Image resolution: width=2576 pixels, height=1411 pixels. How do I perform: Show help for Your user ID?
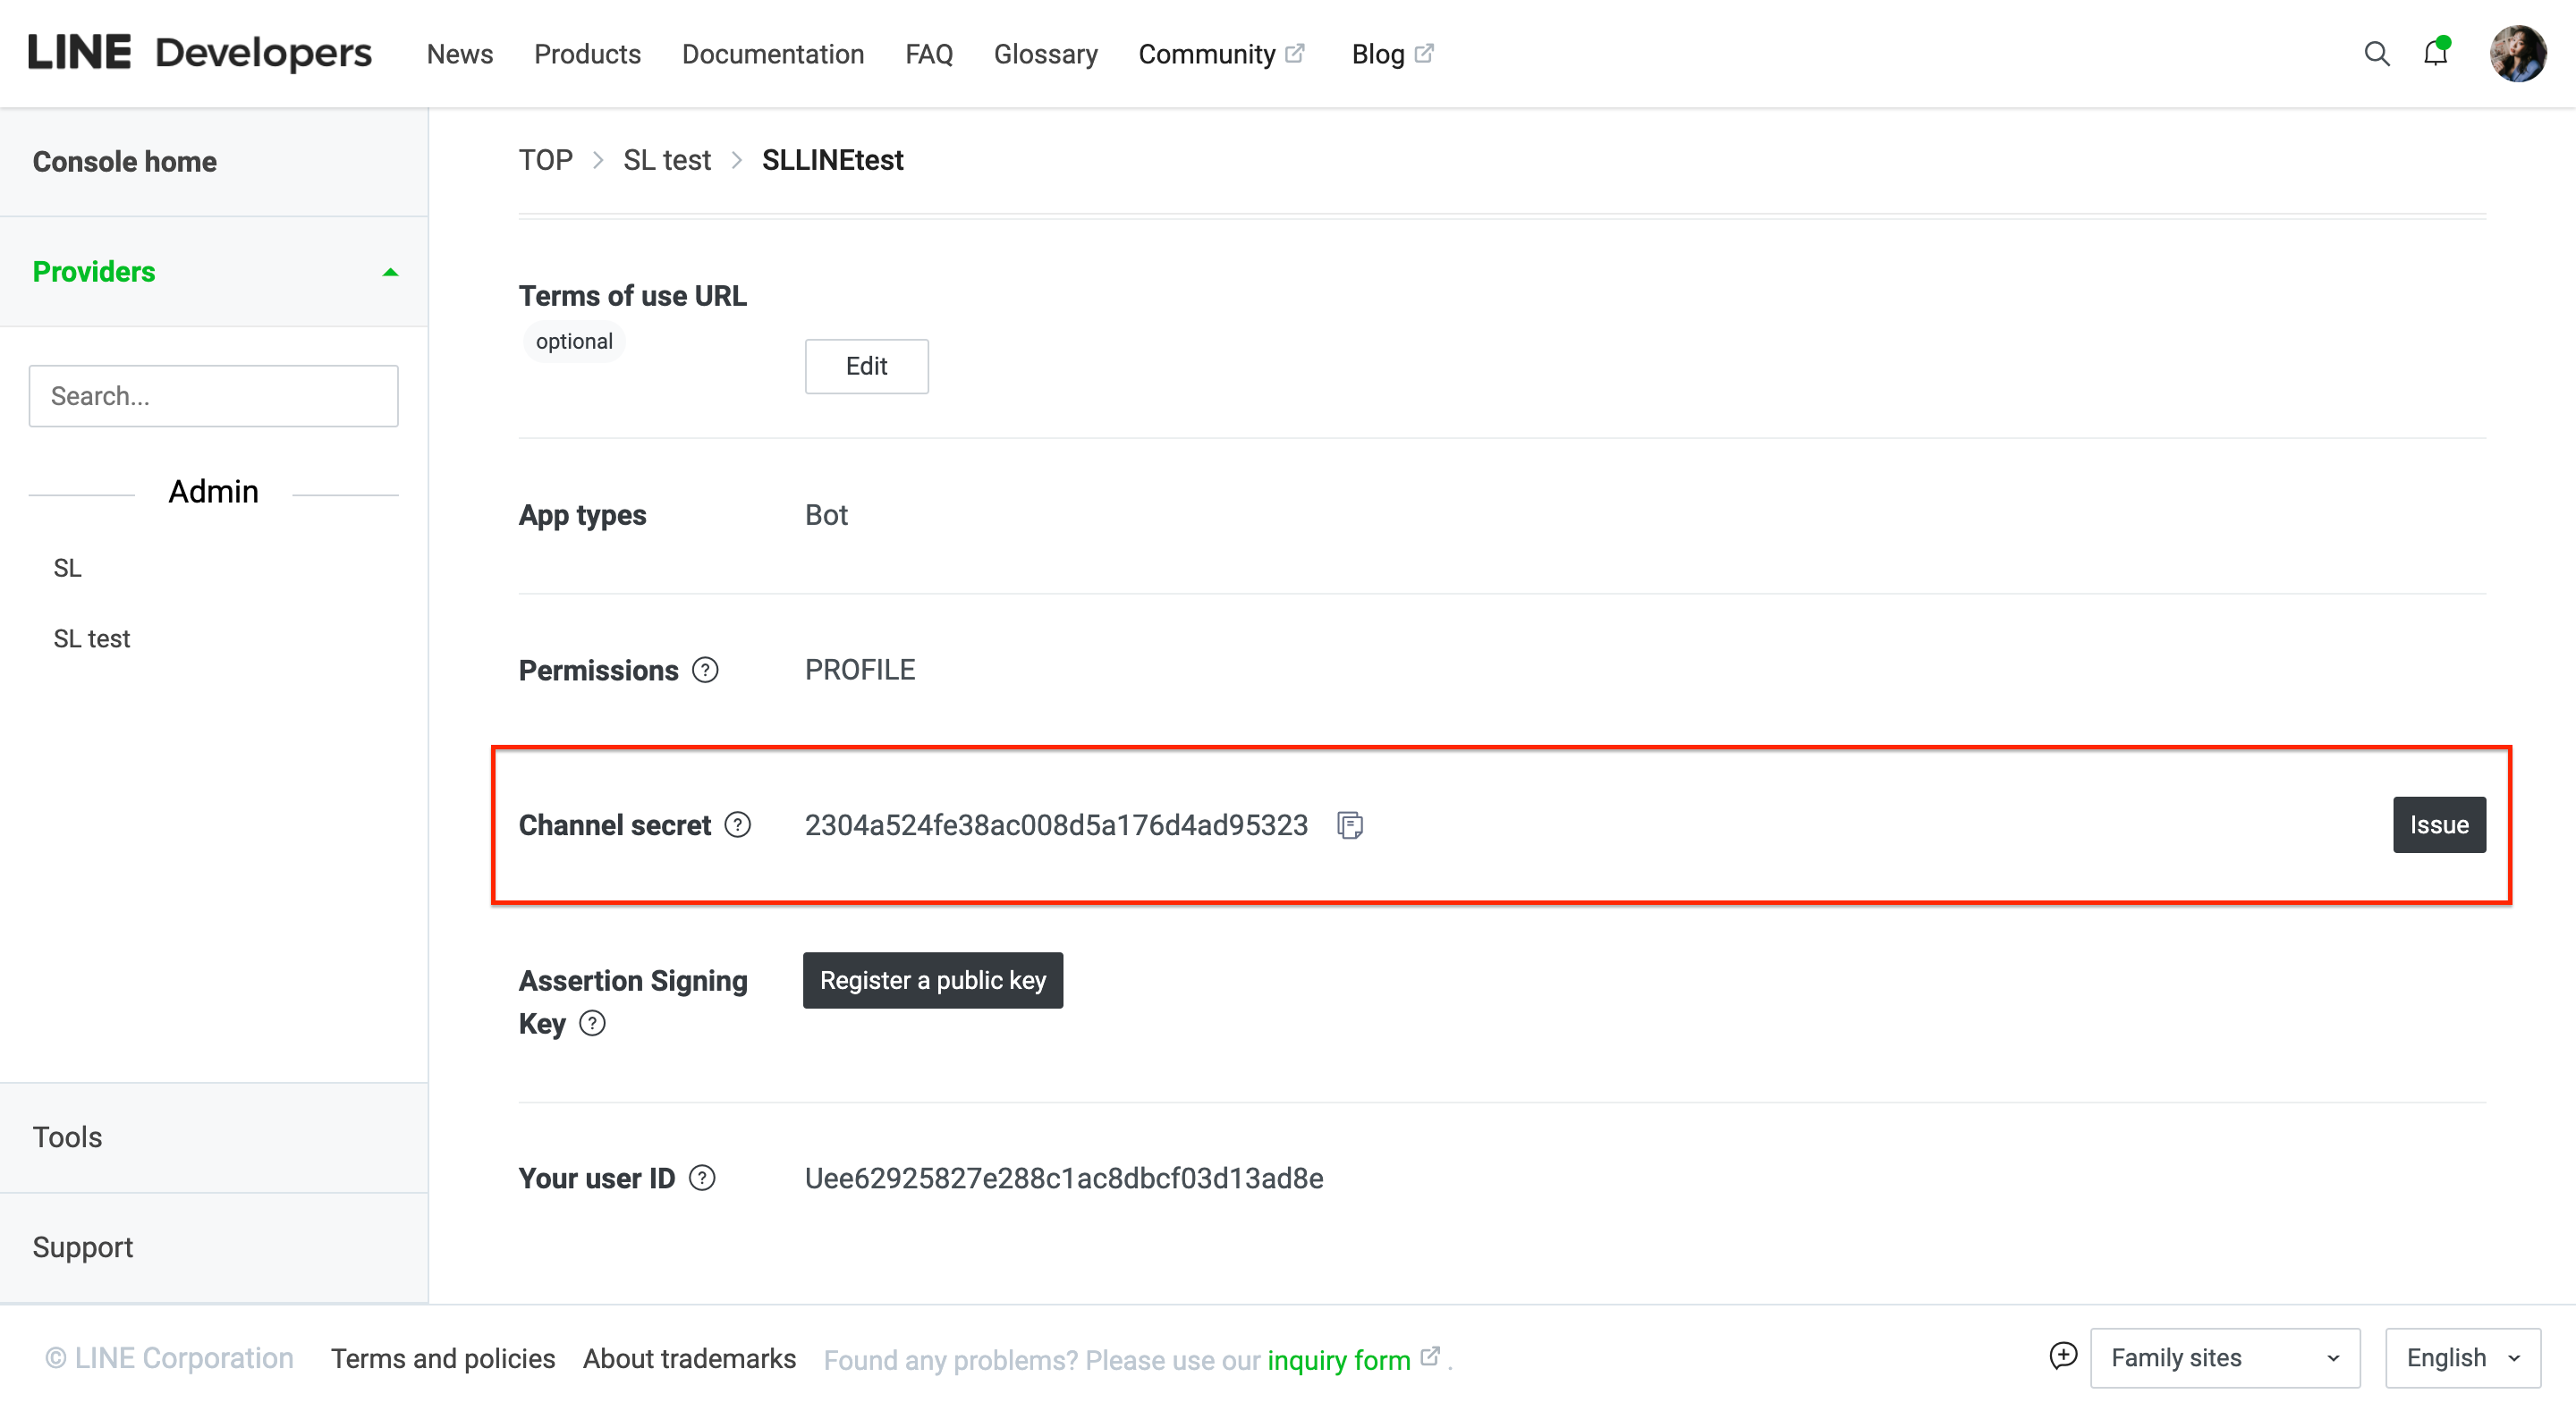click(x=703, y=1178)
